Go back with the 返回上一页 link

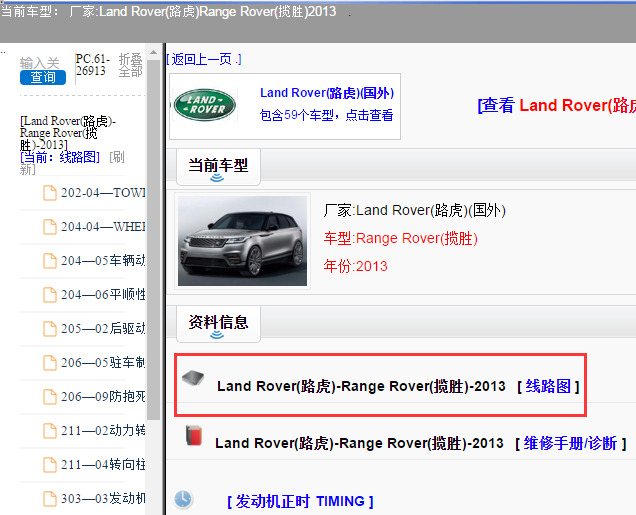coord(204,59)
